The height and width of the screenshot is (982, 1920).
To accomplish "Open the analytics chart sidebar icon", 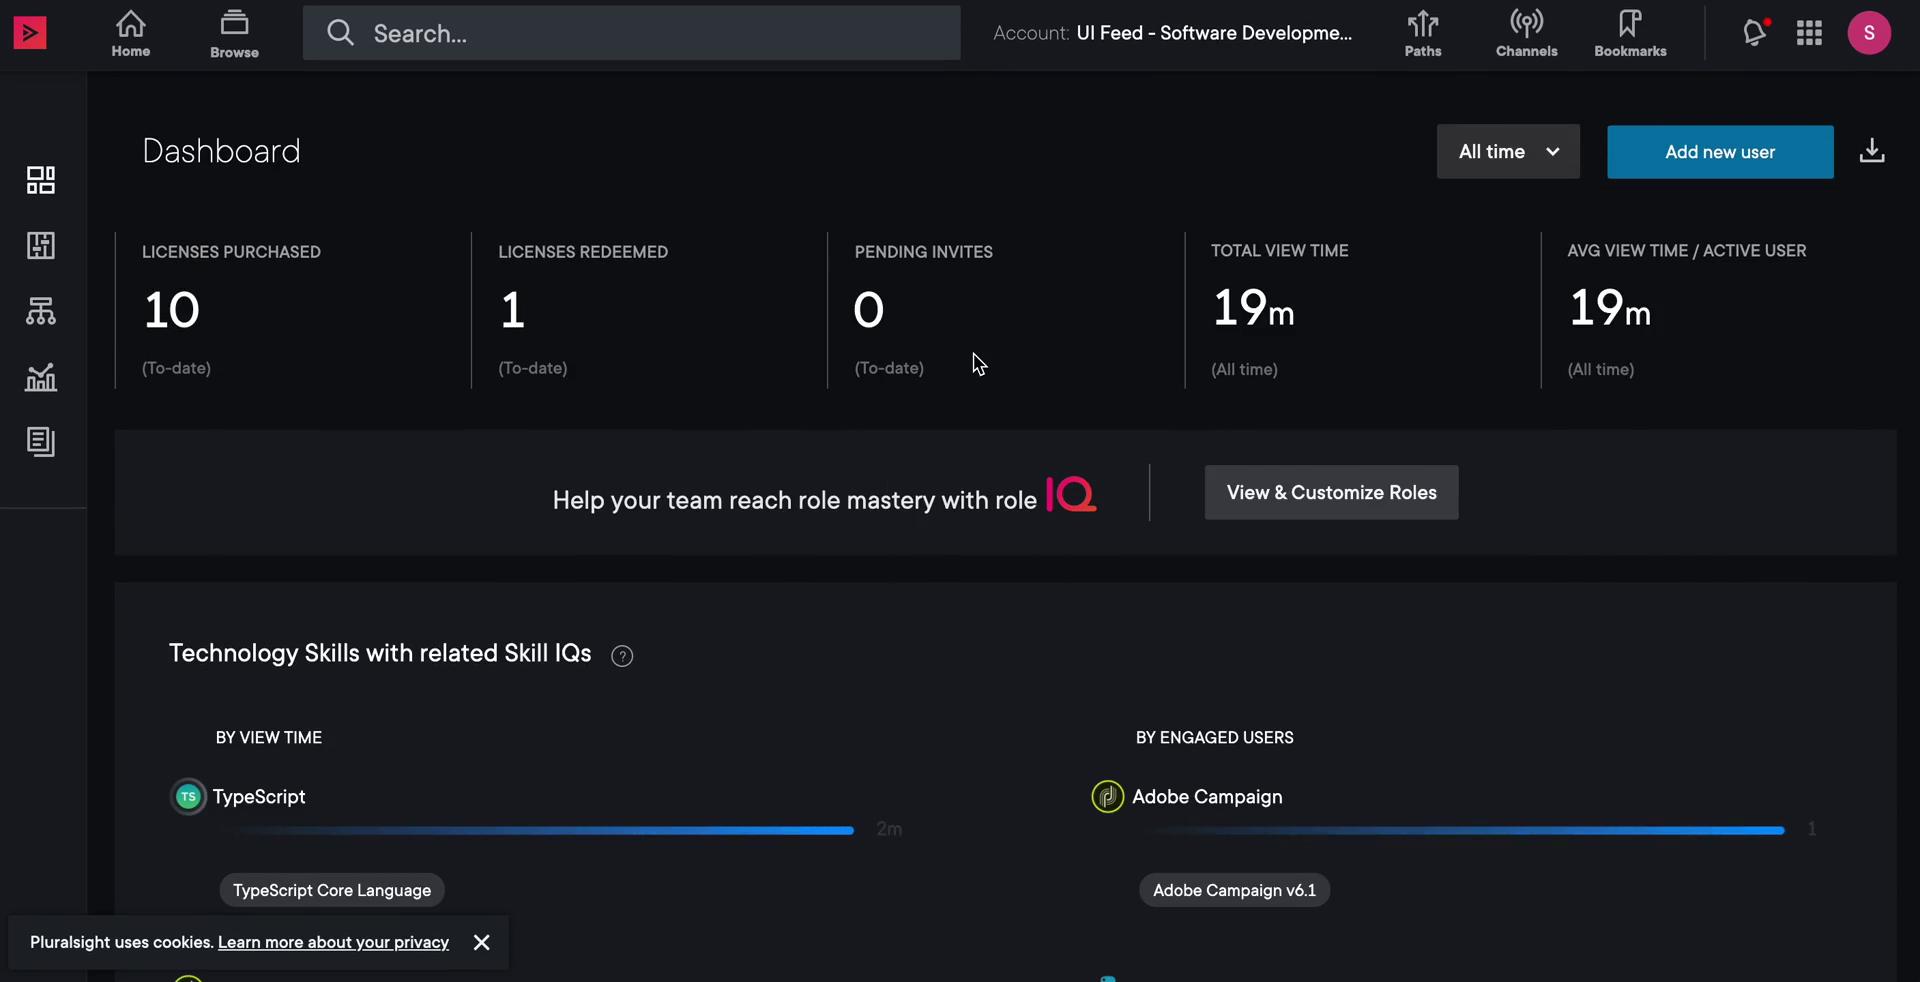I will [41, 377].
